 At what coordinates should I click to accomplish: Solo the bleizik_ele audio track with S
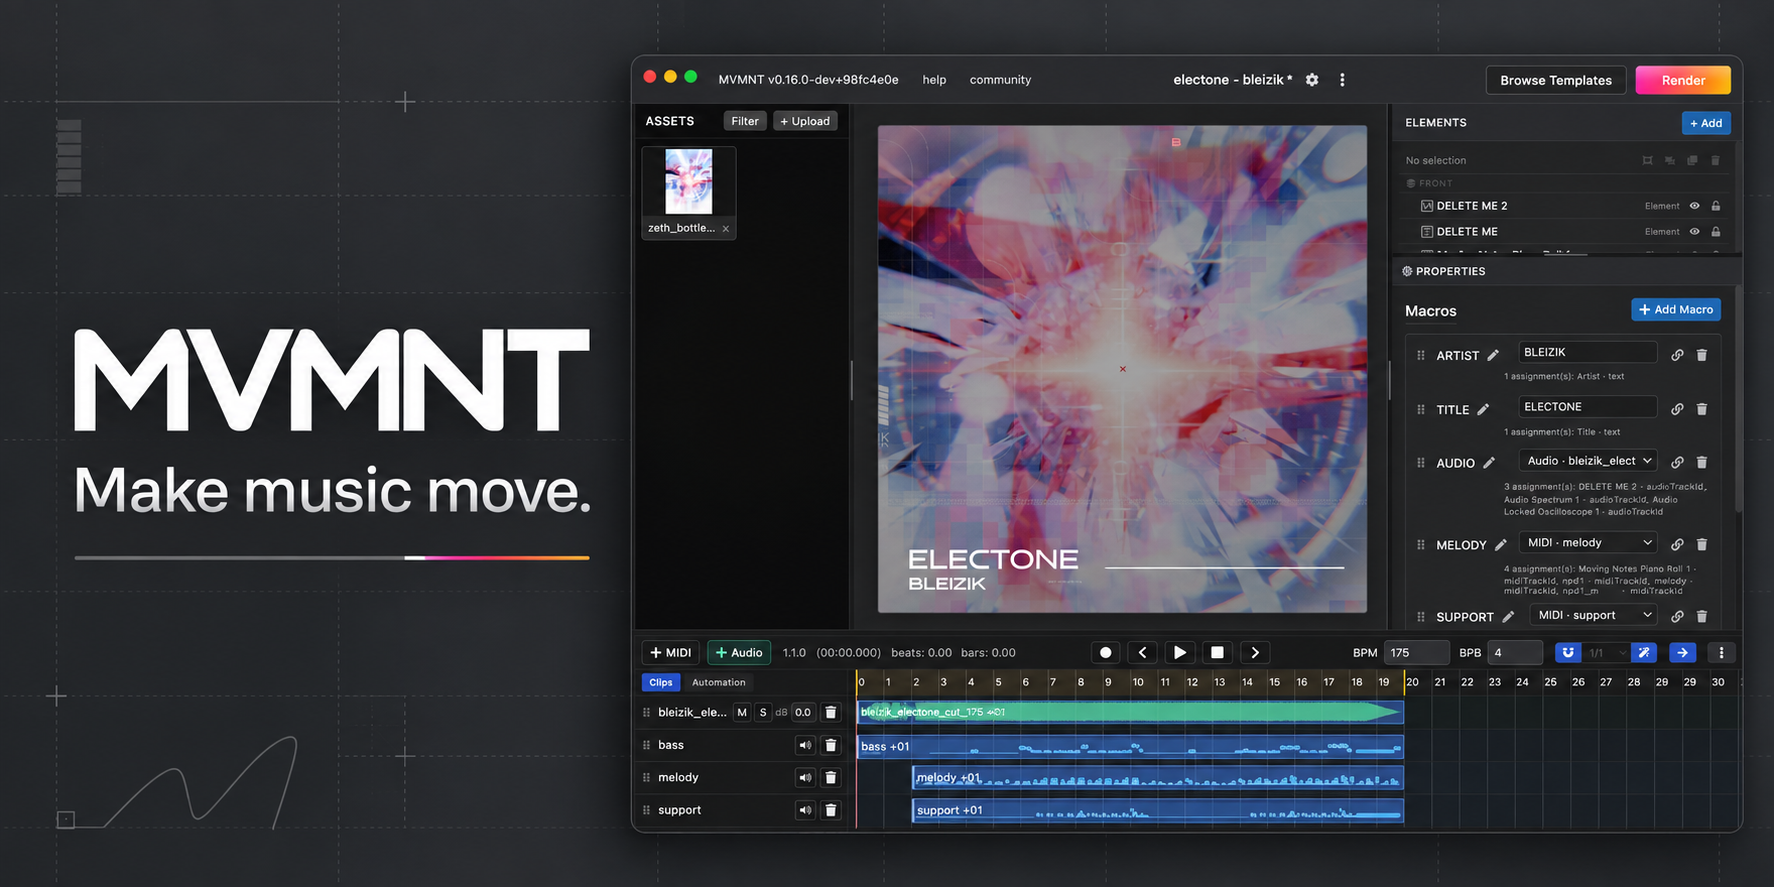(x=763, y=713)
